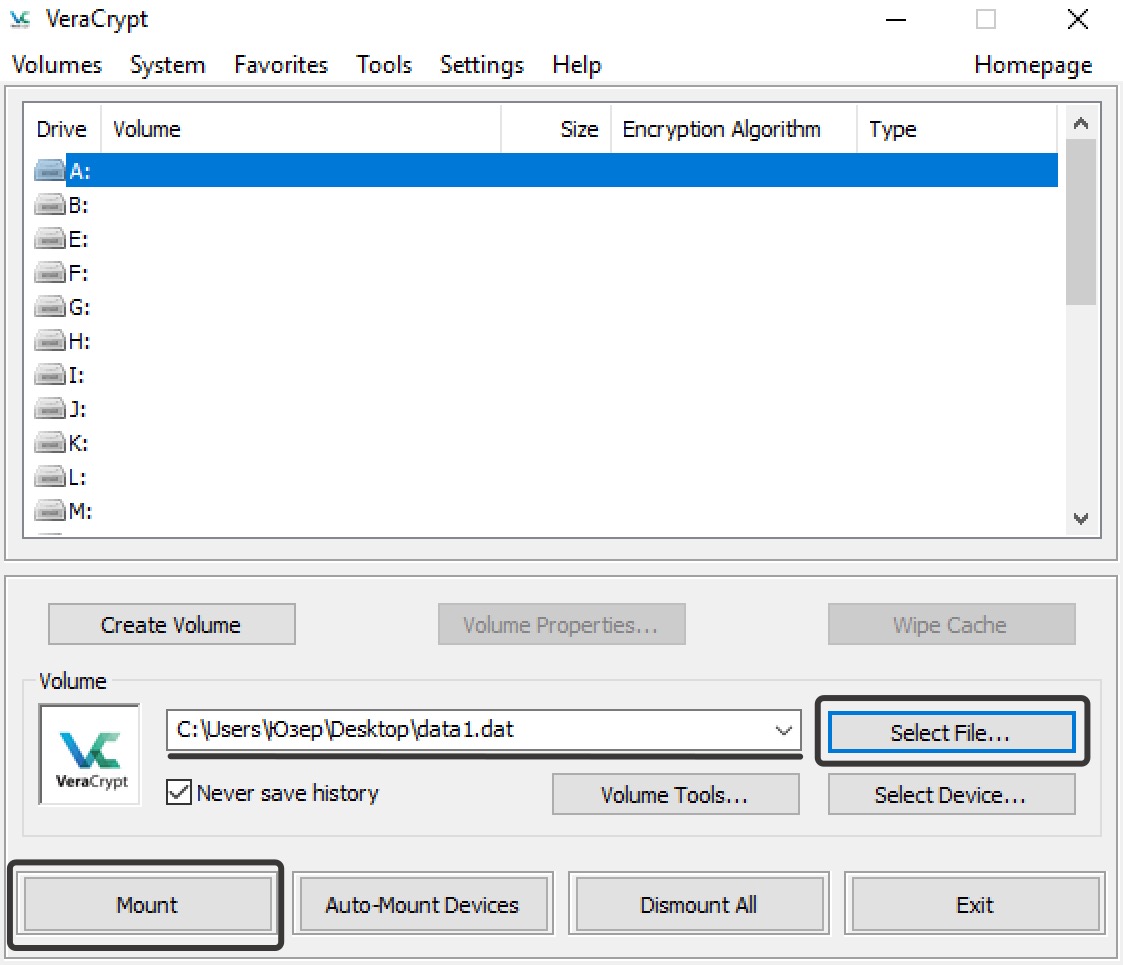The image size is (1123, 965).
Task: Select the "G:" drive label
Action: click(79, 307)
